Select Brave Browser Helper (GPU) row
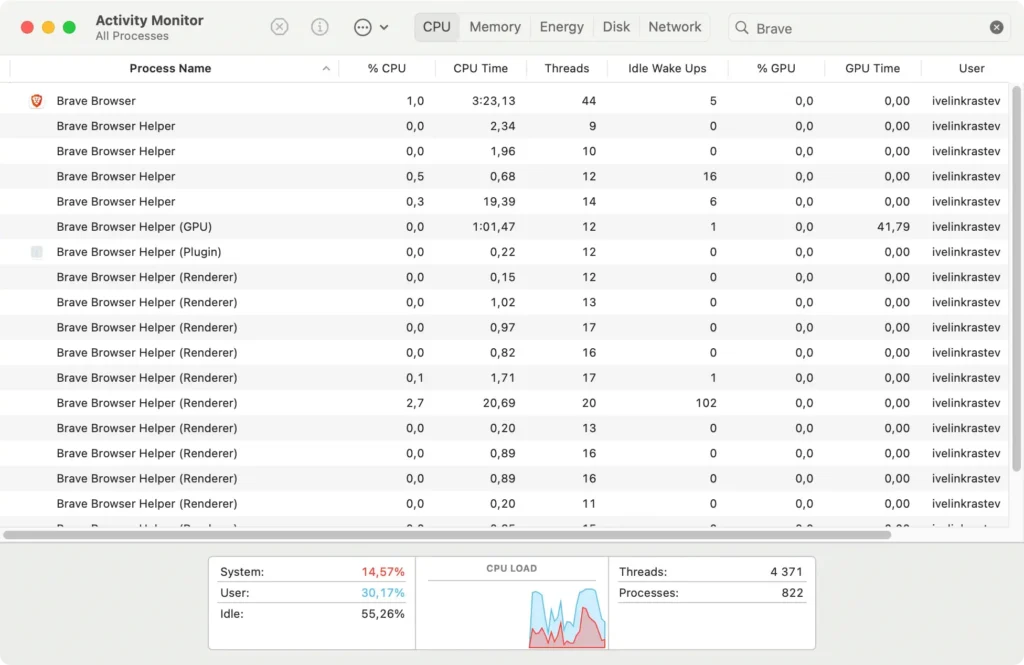The height and width of the screenshot is (665, 1024). 504,227
